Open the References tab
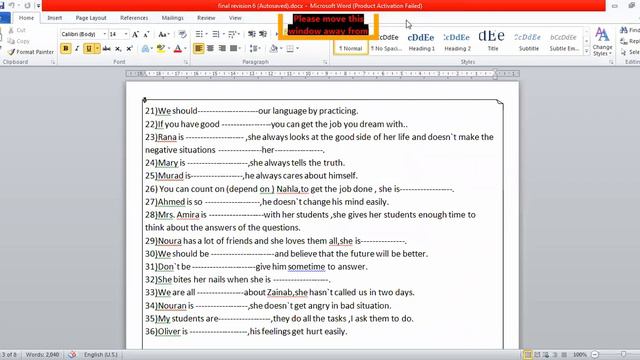 pyautogui.click(x=134, y=18)
